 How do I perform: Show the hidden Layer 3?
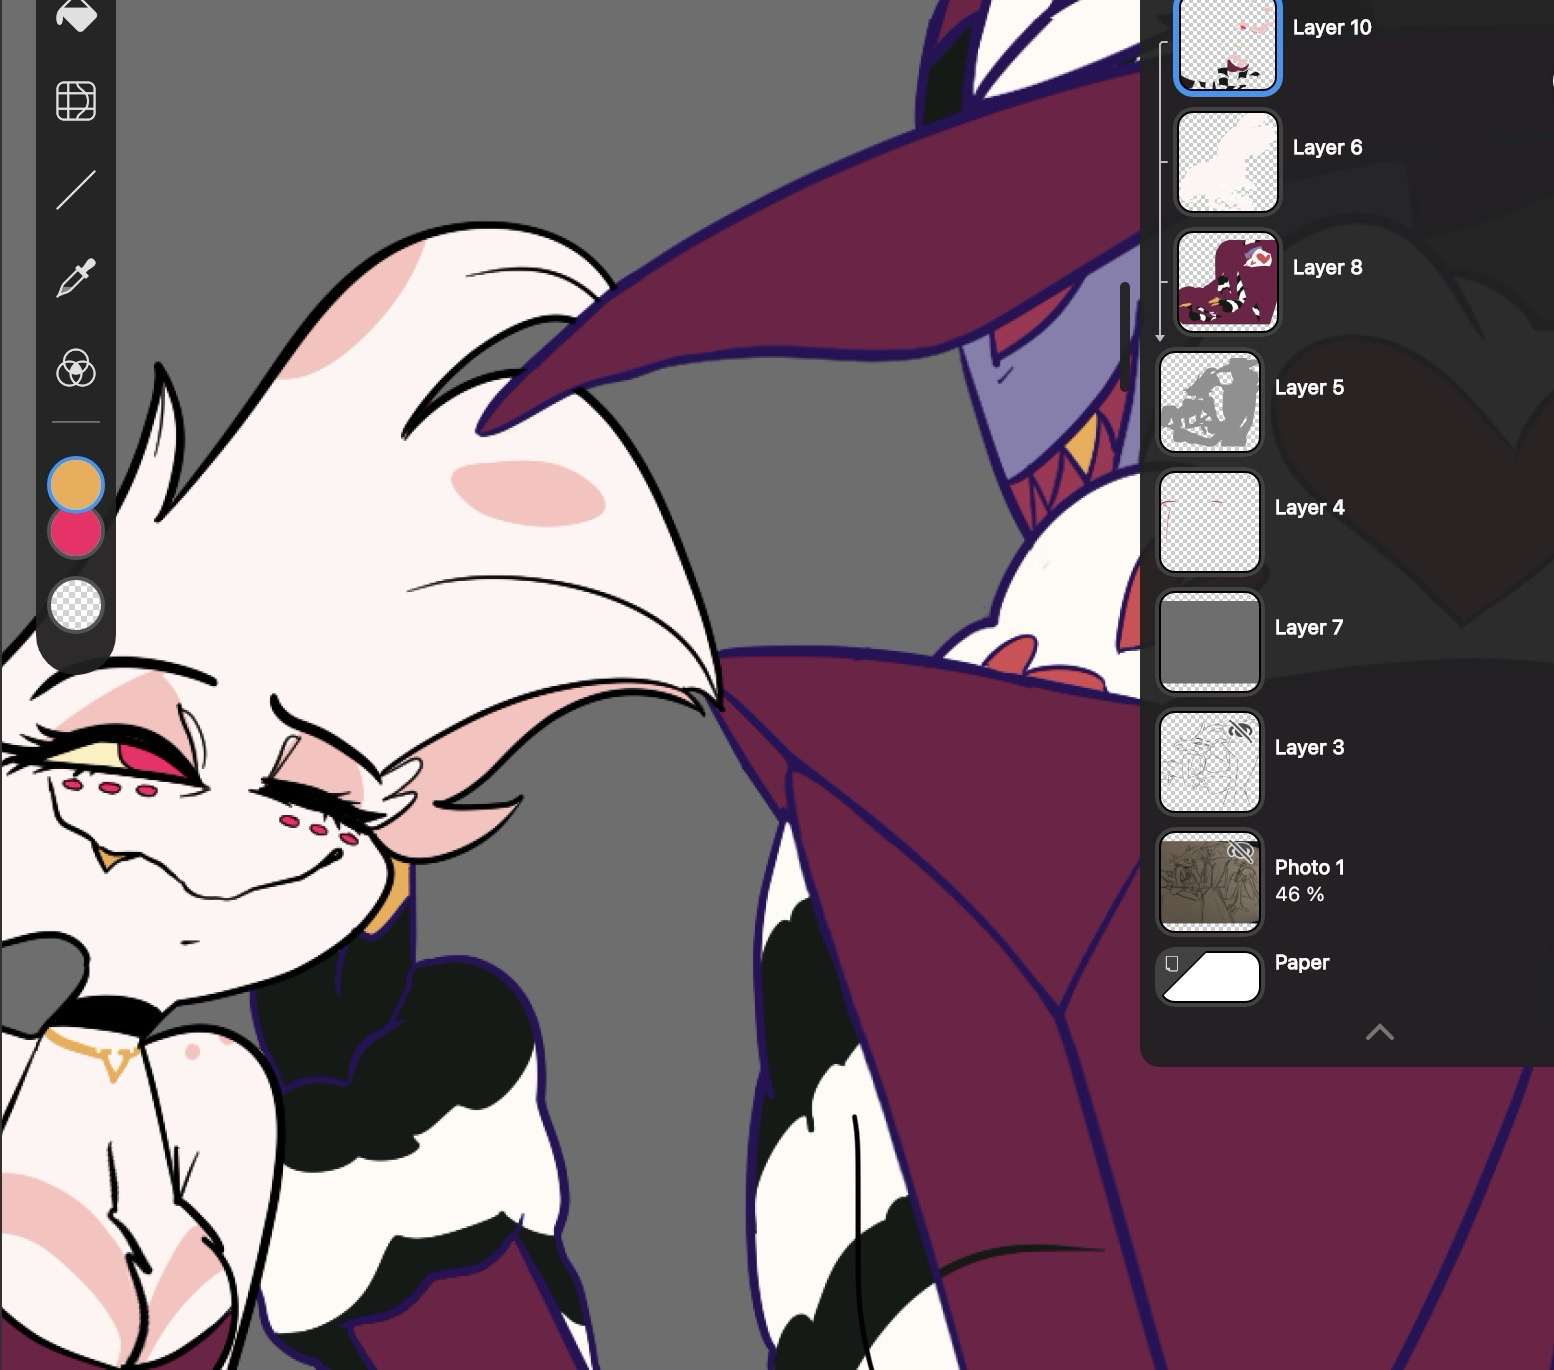click(x=1240, y=732)
